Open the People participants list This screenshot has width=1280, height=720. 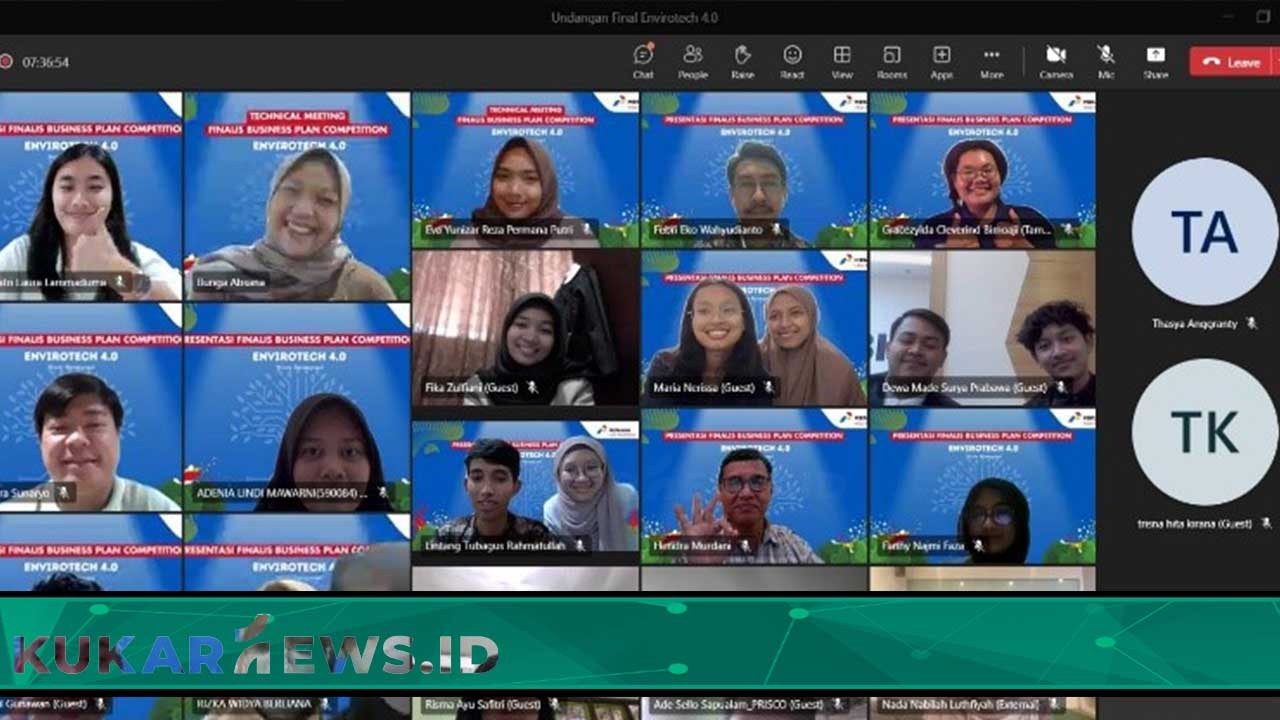[x=692, y=60]
